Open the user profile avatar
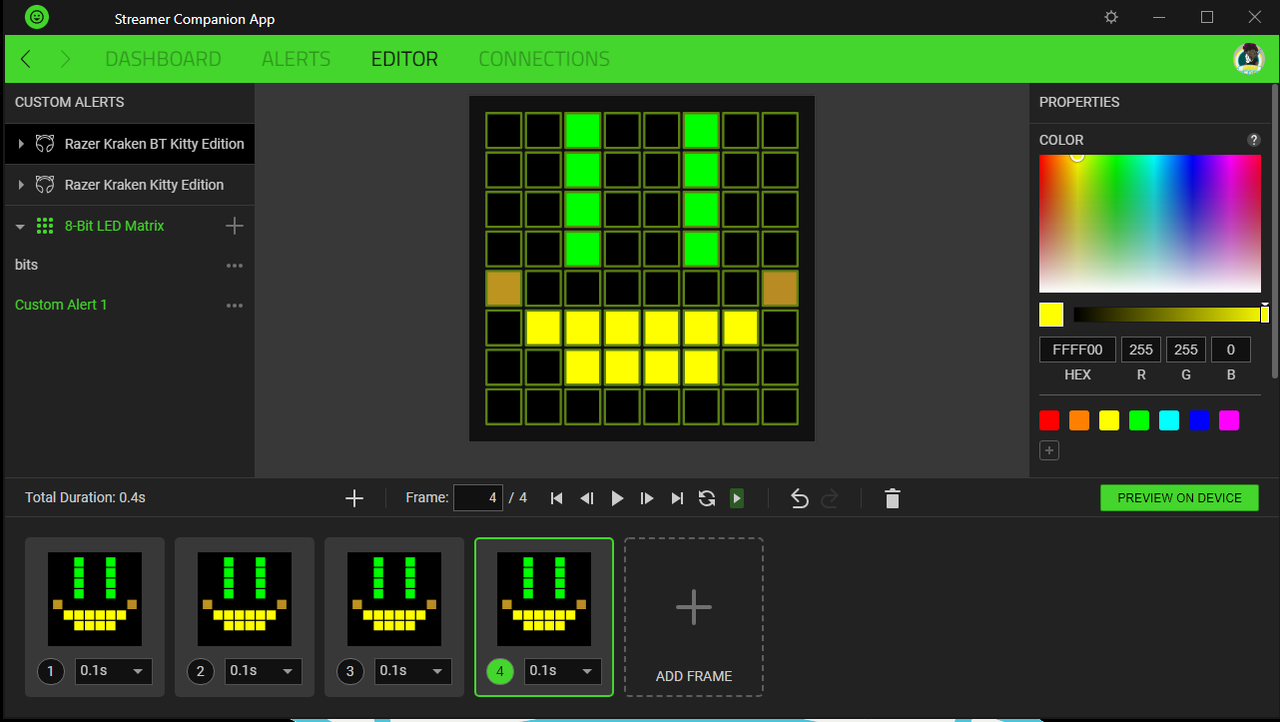Image resolution: width=1280 pixels, height=722 pixels. coord(1248,59)
